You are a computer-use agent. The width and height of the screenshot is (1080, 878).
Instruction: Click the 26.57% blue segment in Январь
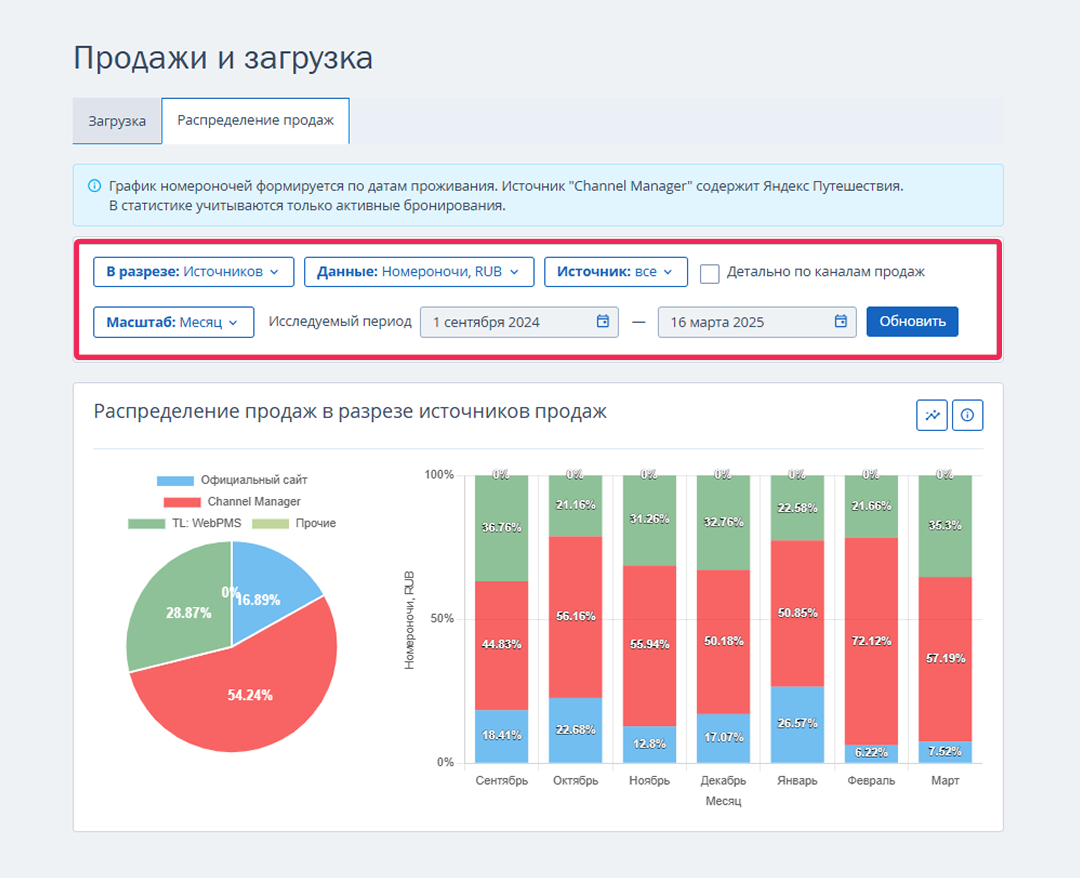click(798, 724)
